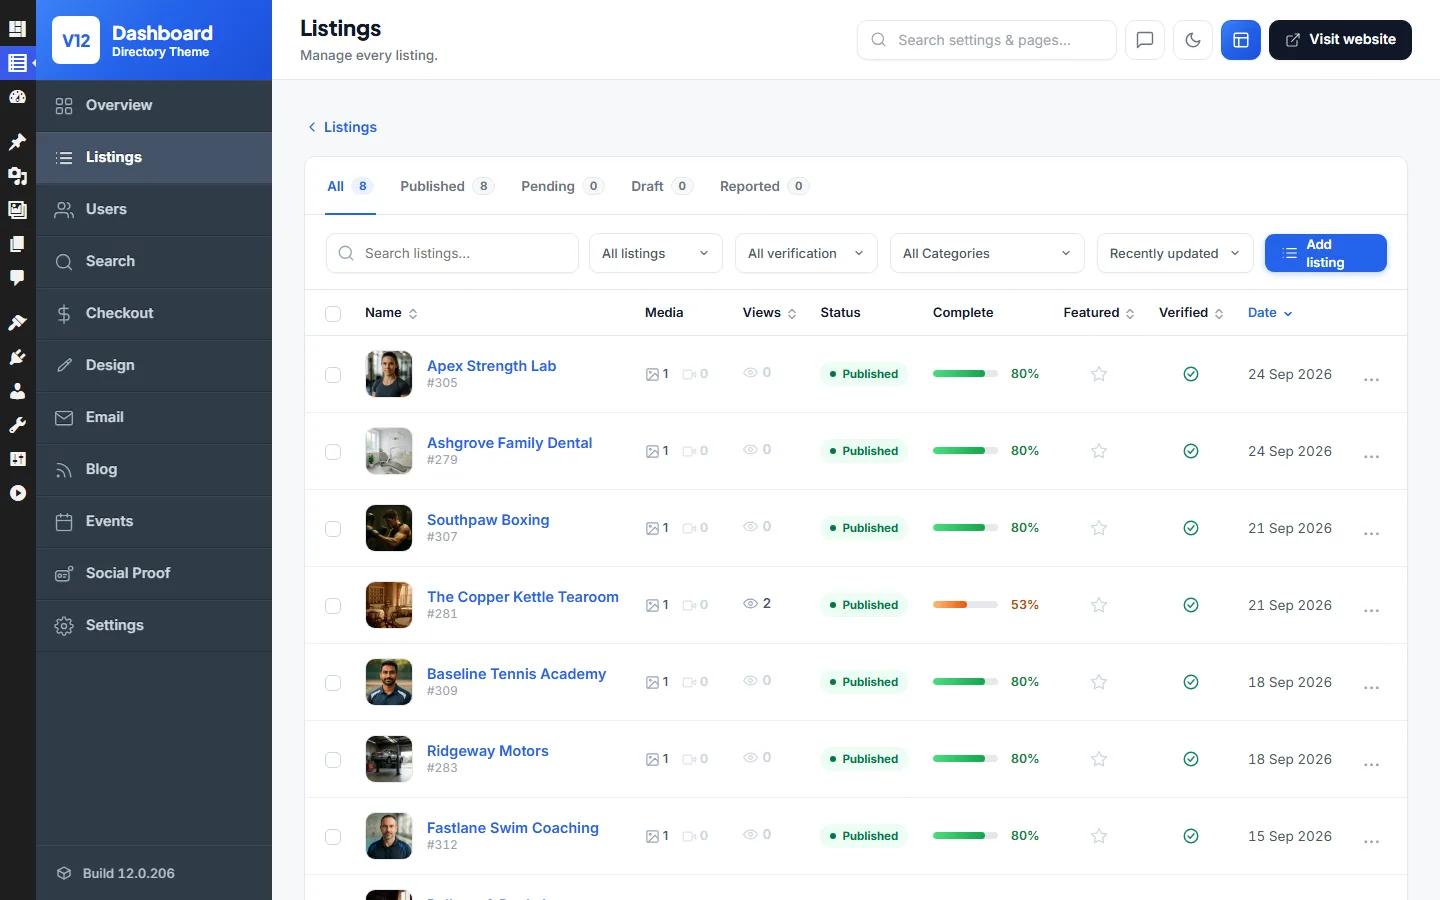Toggle dark mode moon icon
The height and width of the screenshot is (900, 1440).
click(x=1193, y=40)
